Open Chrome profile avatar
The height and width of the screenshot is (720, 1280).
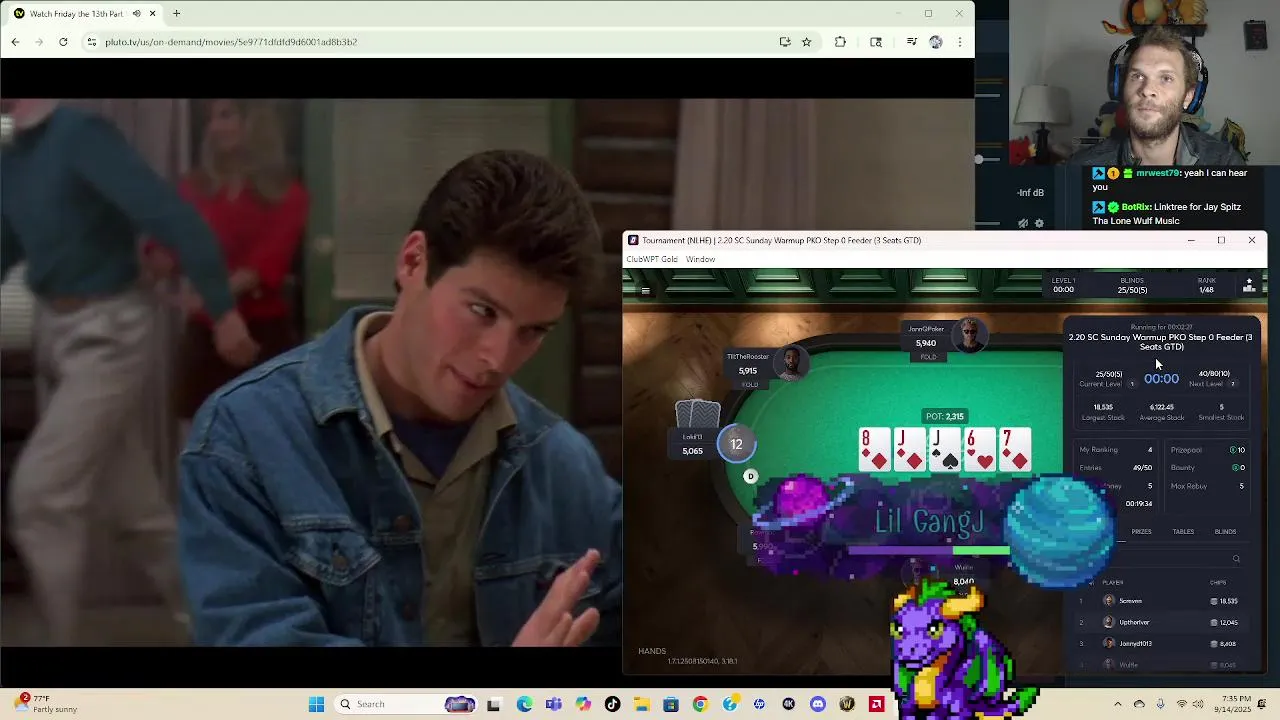(x=935, y=42)
